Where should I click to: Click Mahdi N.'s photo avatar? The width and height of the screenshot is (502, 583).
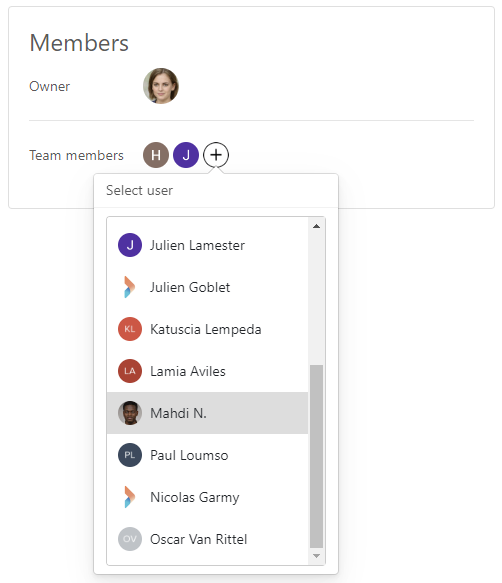point(130,413)
